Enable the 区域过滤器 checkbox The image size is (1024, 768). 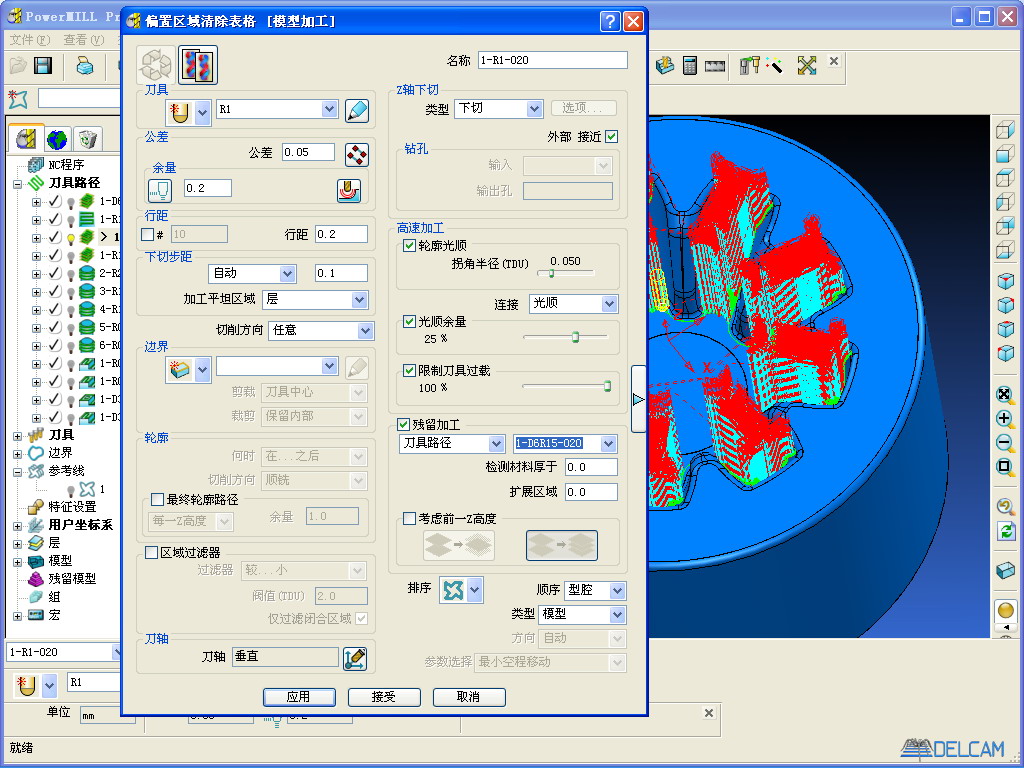click(152, 552)
